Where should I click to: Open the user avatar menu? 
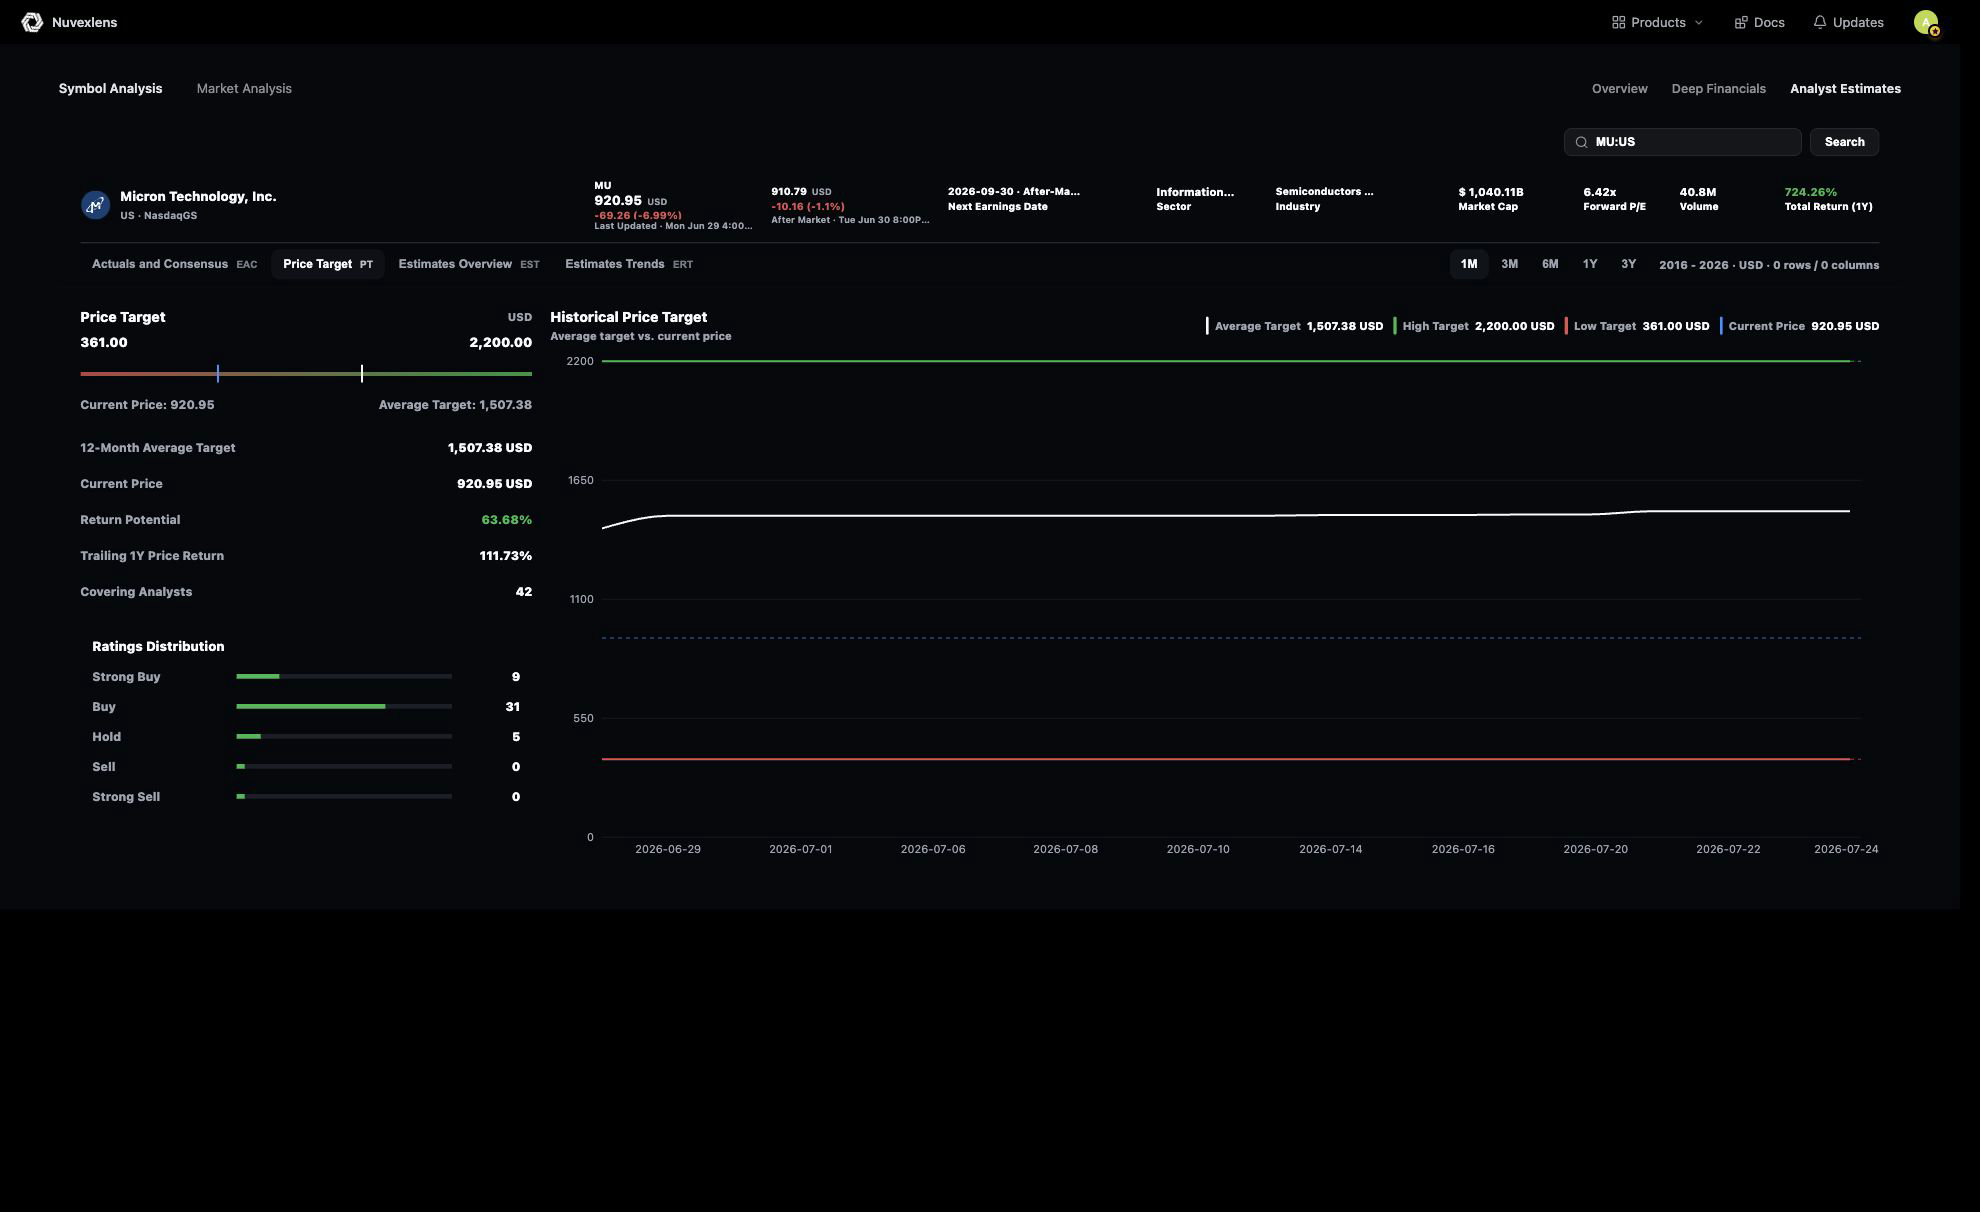(x=1926, y=22)
